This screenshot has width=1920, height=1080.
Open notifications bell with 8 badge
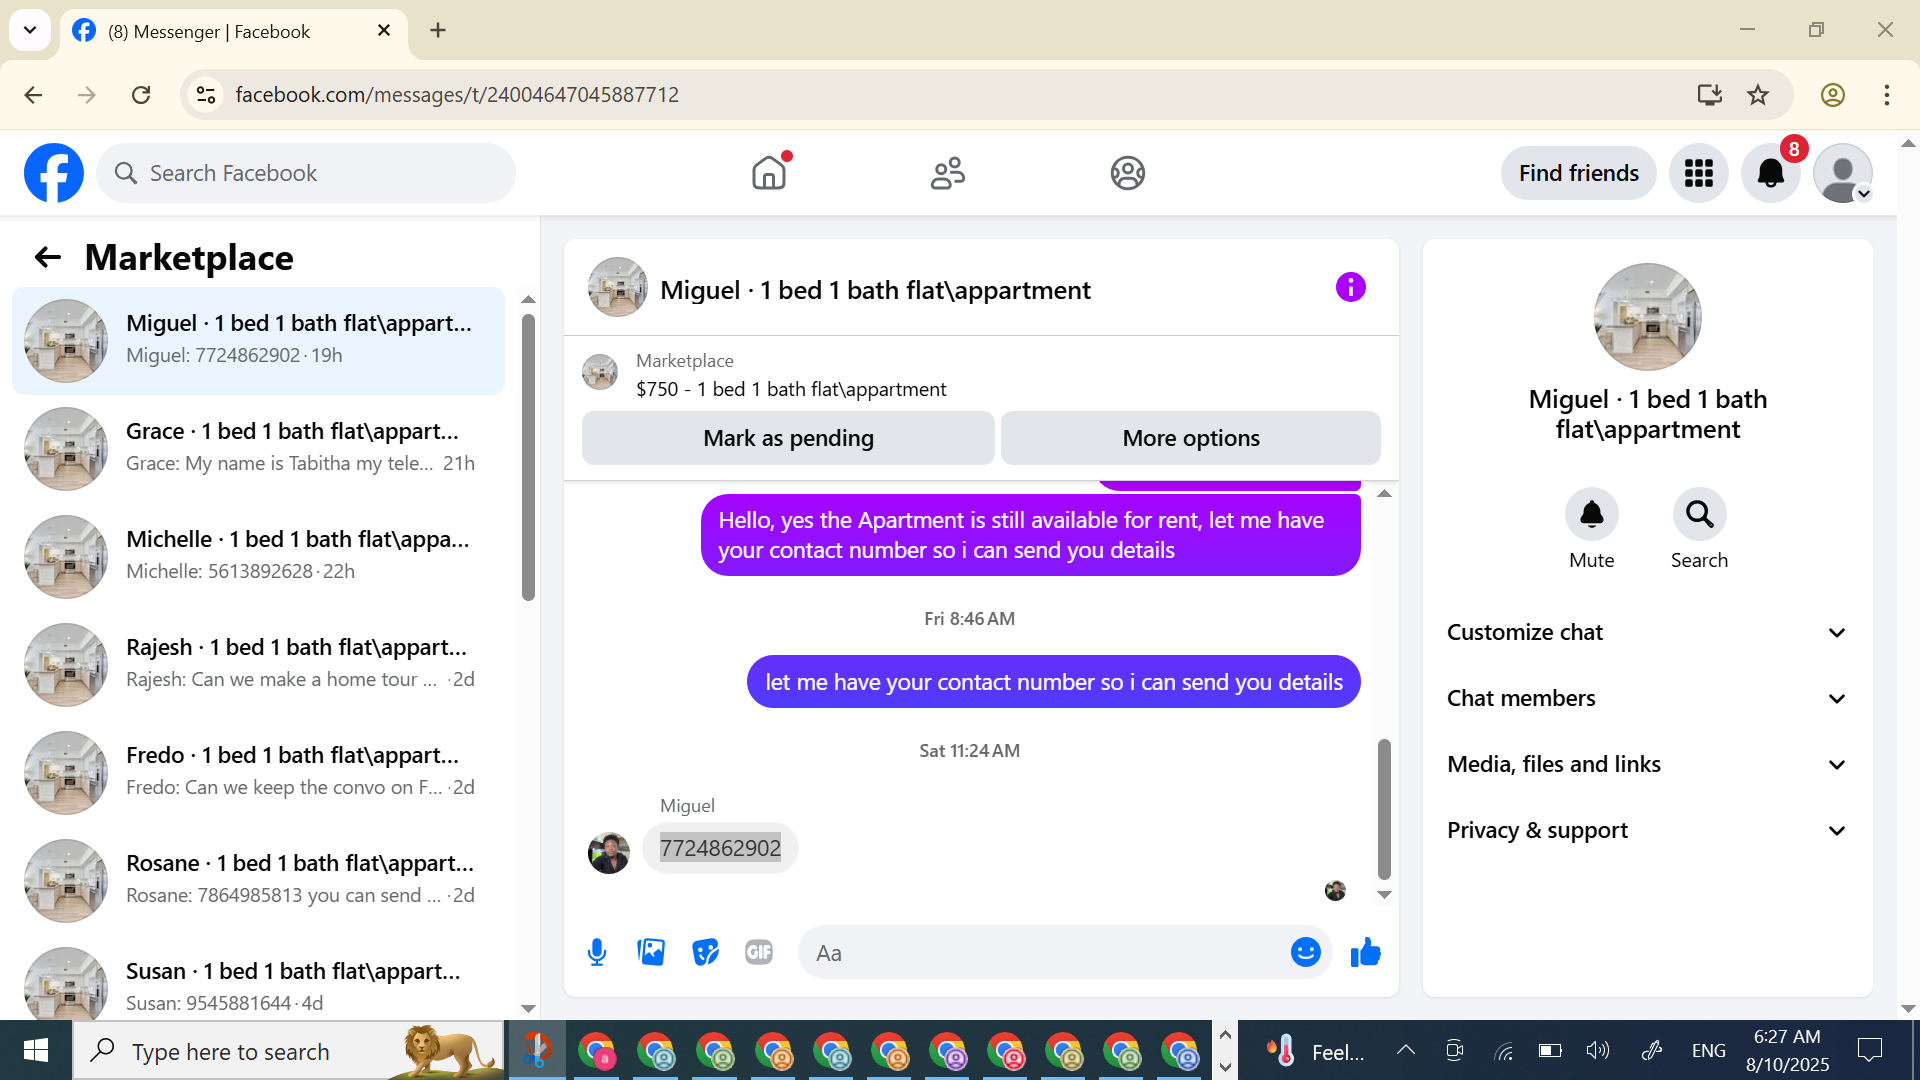tap(1770, 173)
